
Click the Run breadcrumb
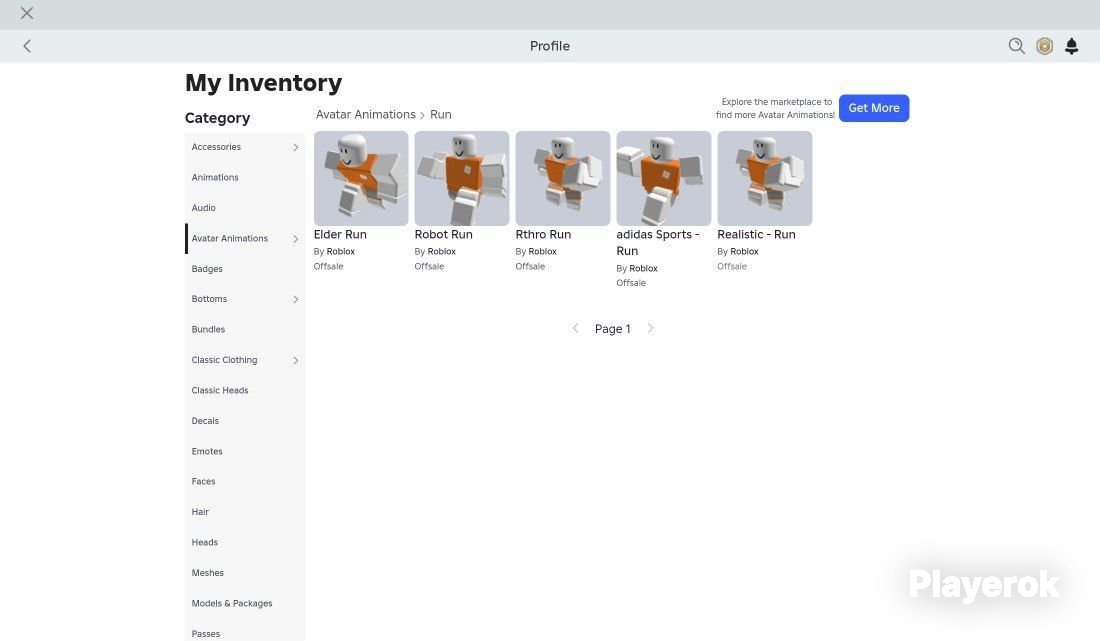(441, 114)
